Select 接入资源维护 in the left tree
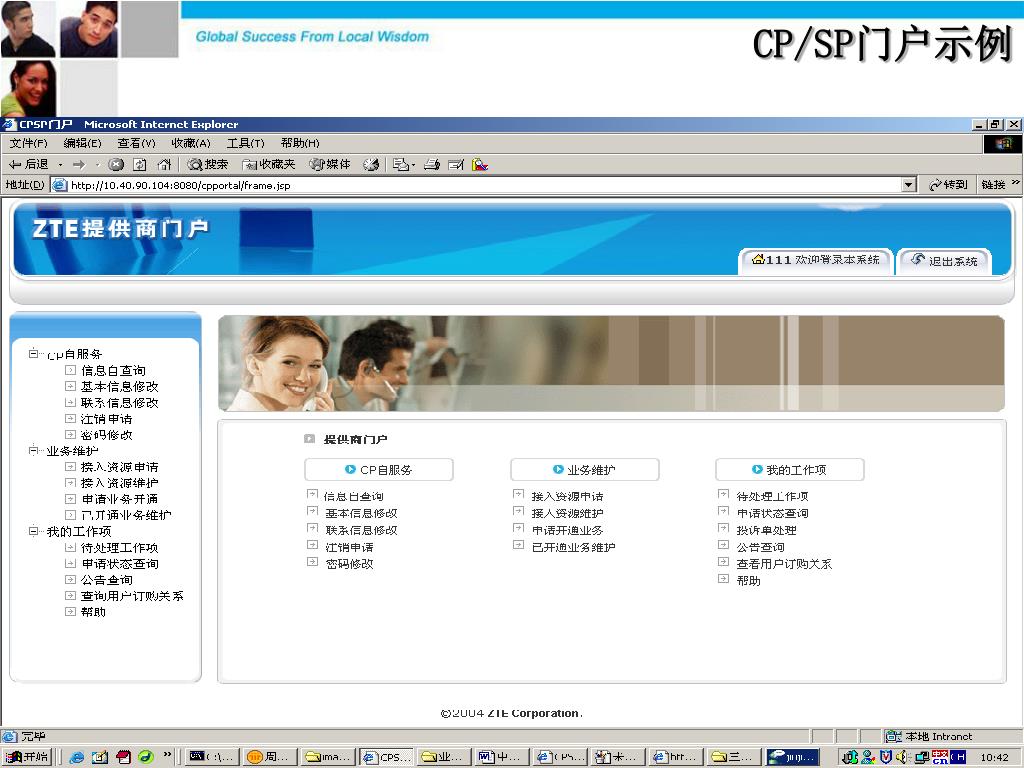 tap(120, 483)
